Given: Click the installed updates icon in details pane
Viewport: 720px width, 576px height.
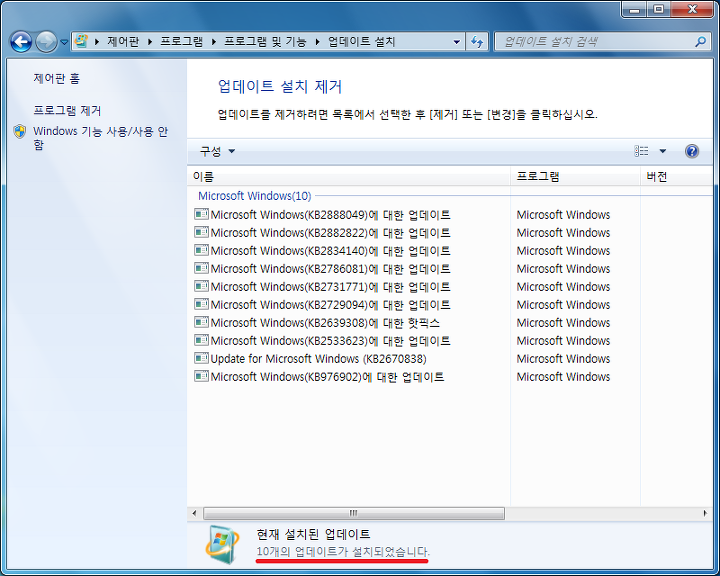Looking at the screenshot, I should [x=223, y=544].
